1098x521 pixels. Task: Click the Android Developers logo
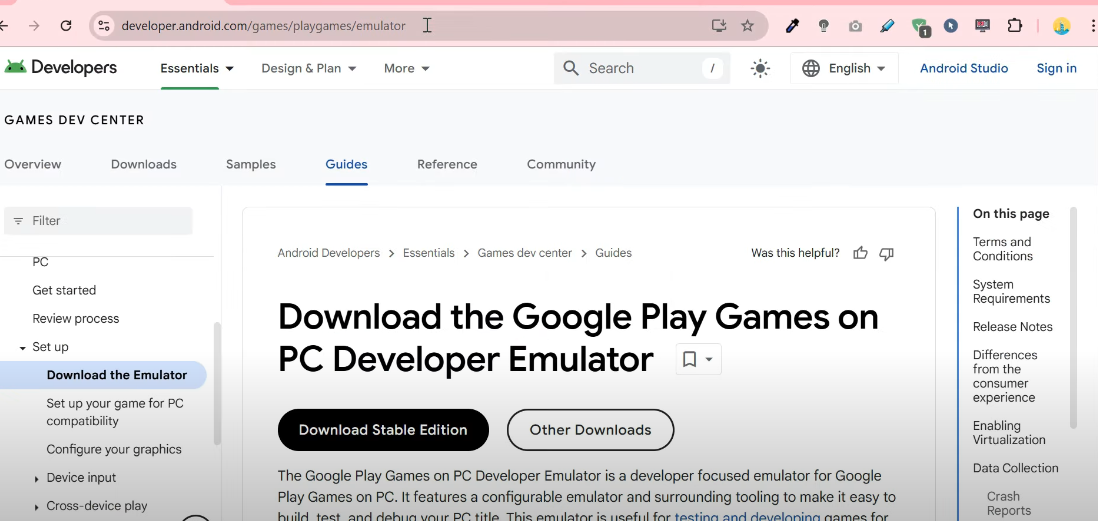point(61,67)
